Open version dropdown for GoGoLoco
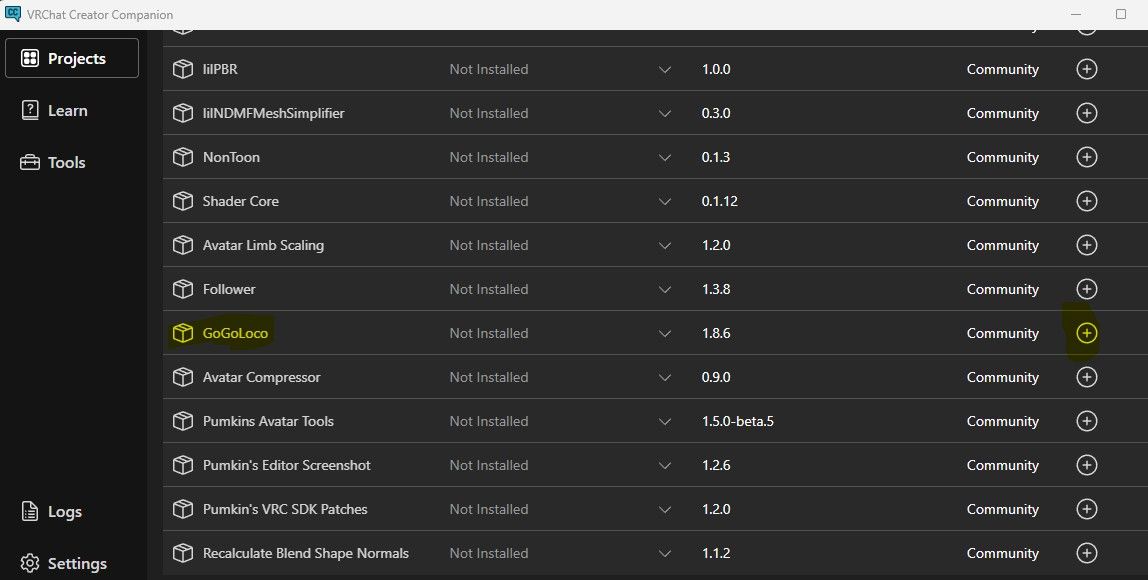1148x580 pixels. [x=664, y=333]
